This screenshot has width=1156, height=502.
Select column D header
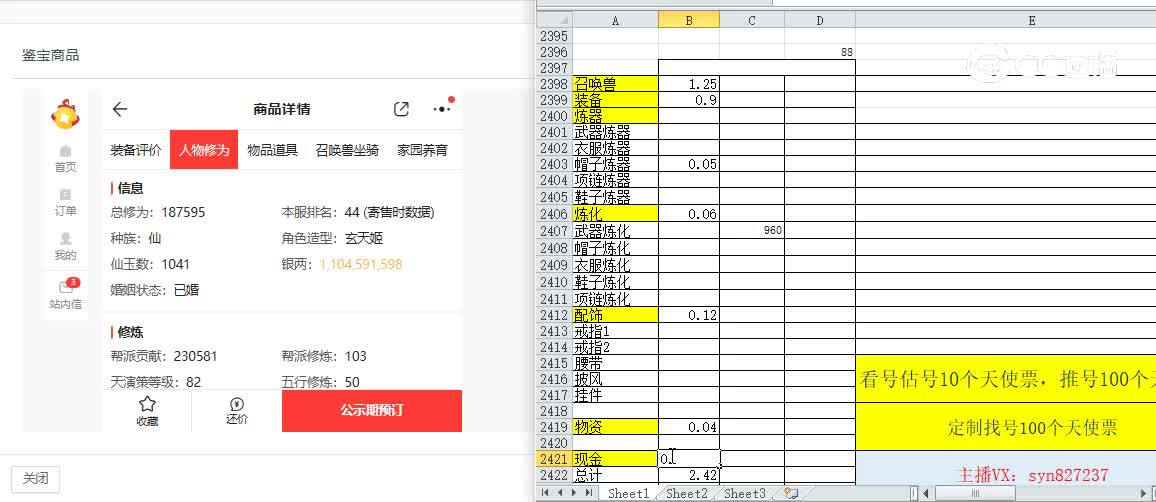(820, 20)
